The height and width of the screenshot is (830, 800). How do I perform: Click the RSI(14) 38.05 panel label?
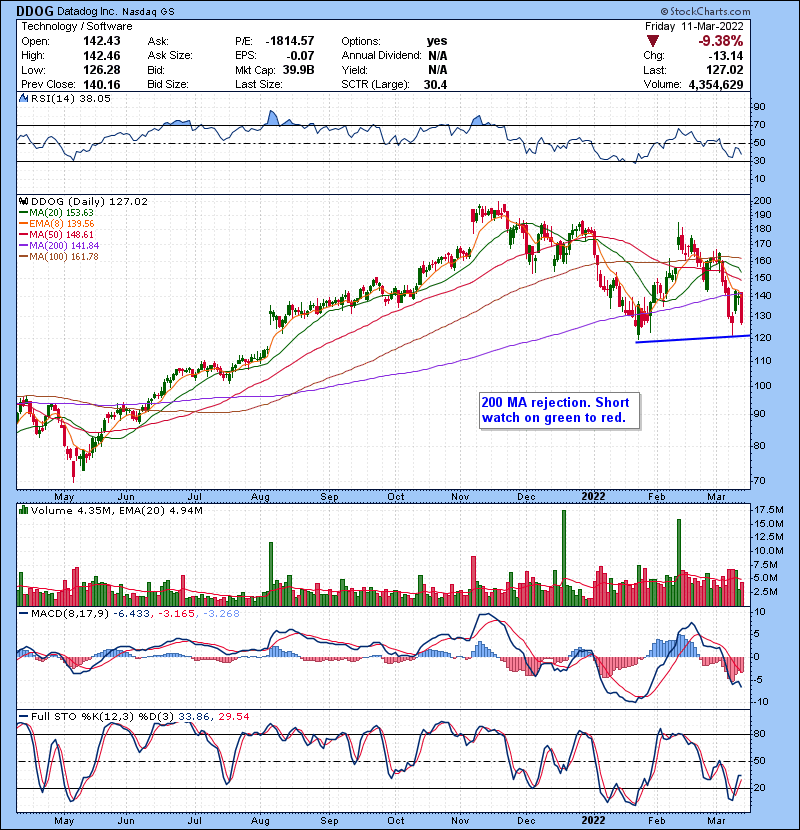70,98
